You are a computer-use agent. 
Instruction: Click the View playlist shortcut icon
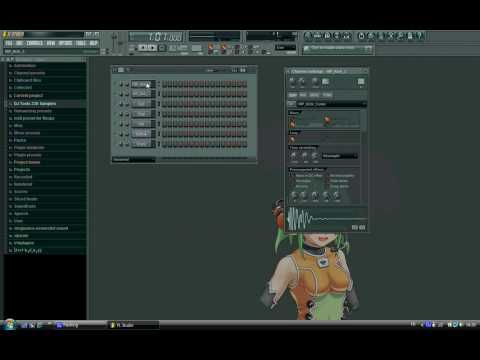[308, 36]
